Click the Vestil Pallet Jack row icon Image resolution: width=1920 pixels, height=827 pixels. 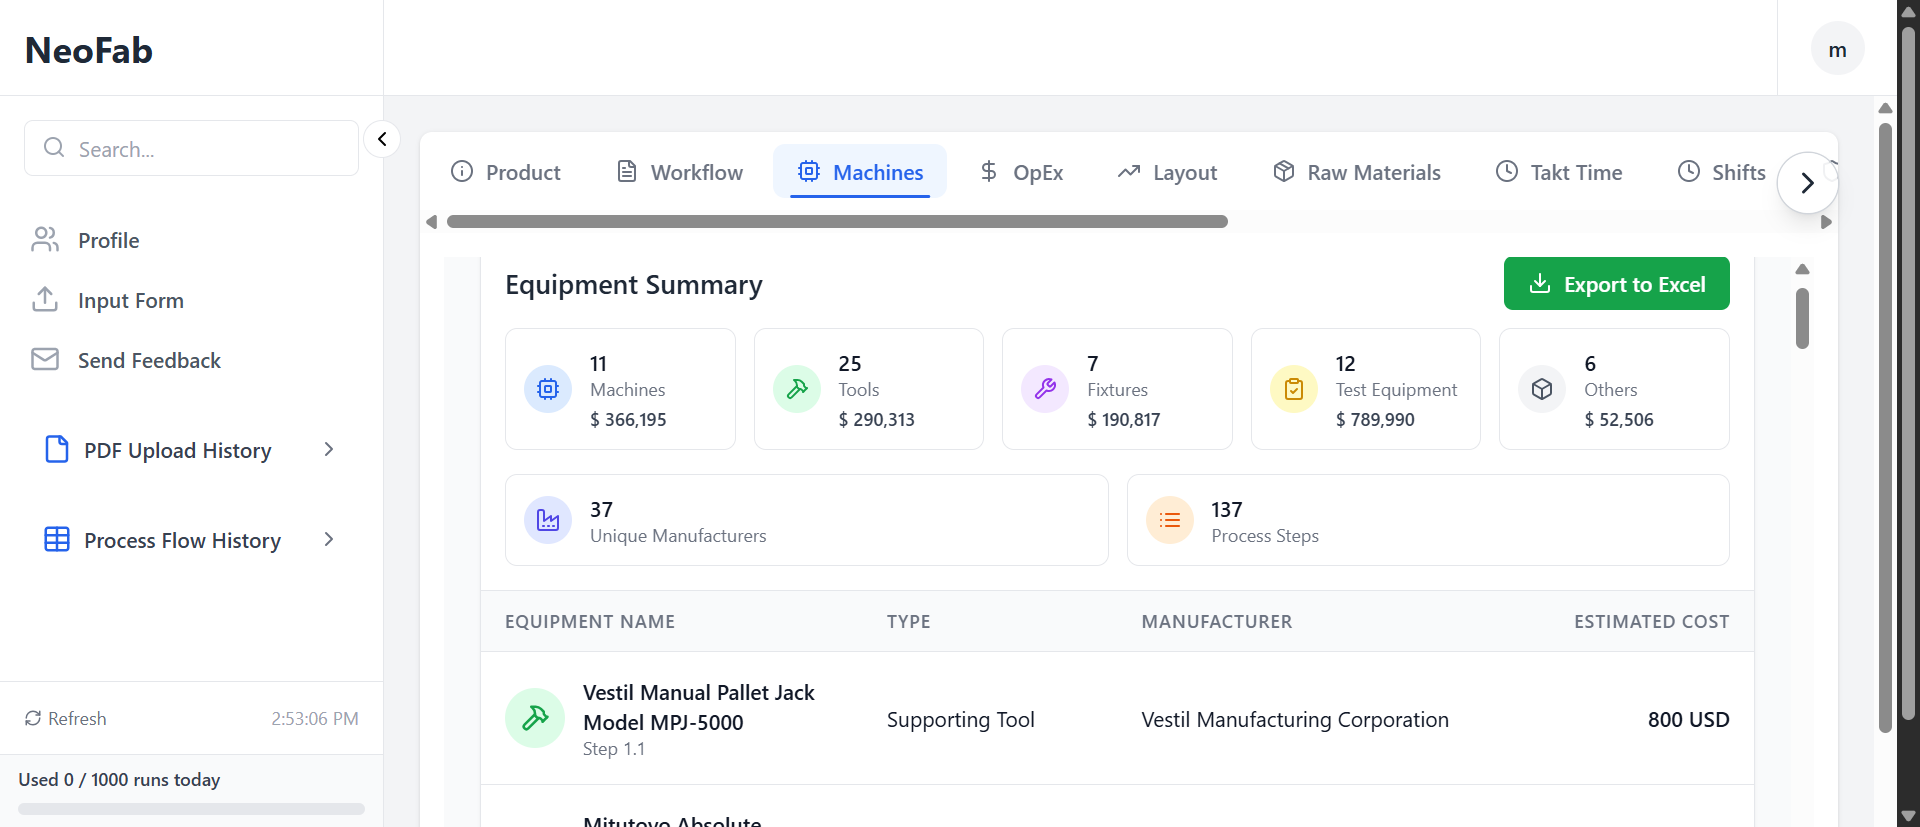[x=535, y=718]
